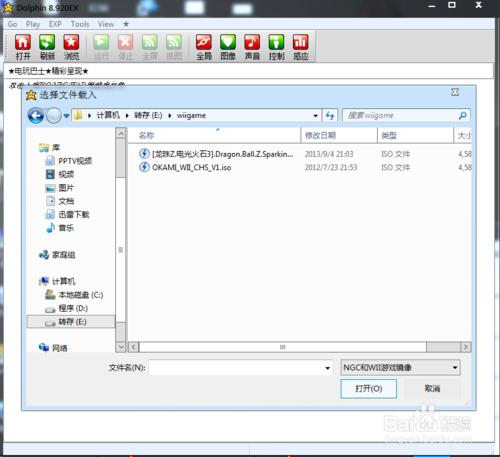This screenshot has height=457, width=500.
Task: Open the star menu item
Action: (126, 24)
